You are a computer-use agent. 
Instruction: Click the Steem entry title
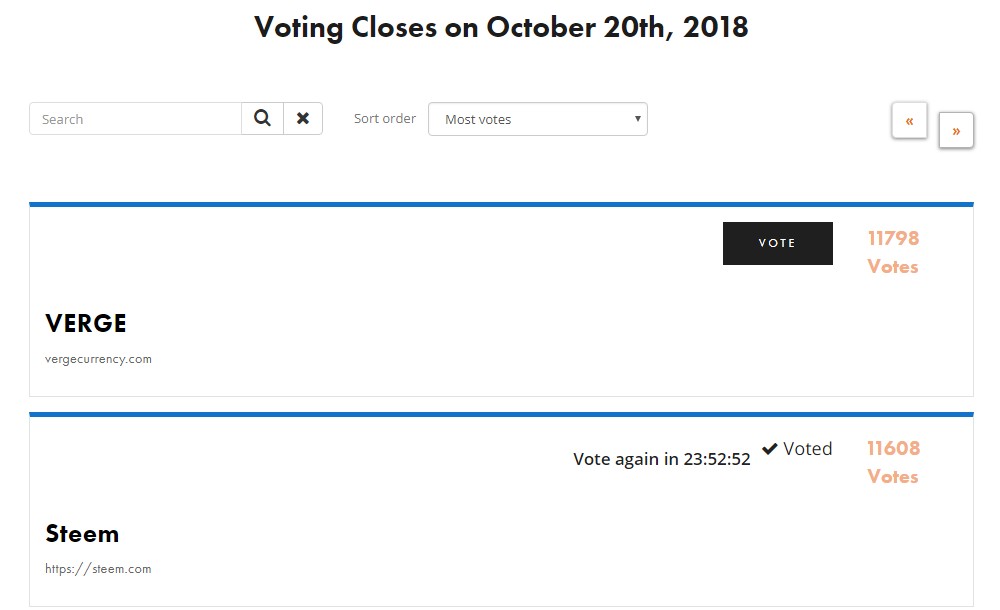tap(82, 533)
